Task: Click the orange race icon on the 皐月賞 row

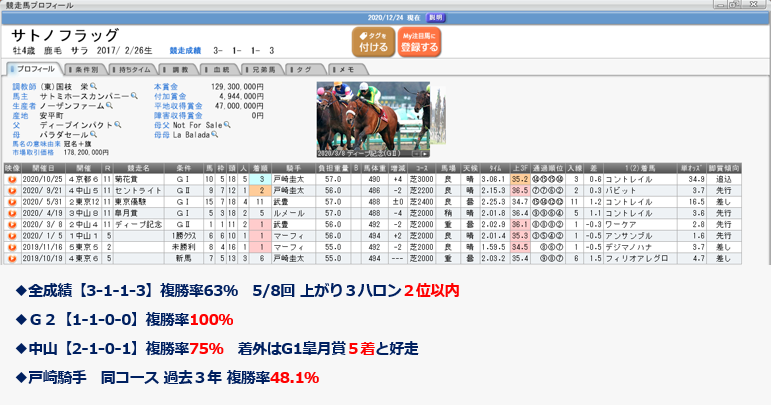Action: [x=12, y=211]
